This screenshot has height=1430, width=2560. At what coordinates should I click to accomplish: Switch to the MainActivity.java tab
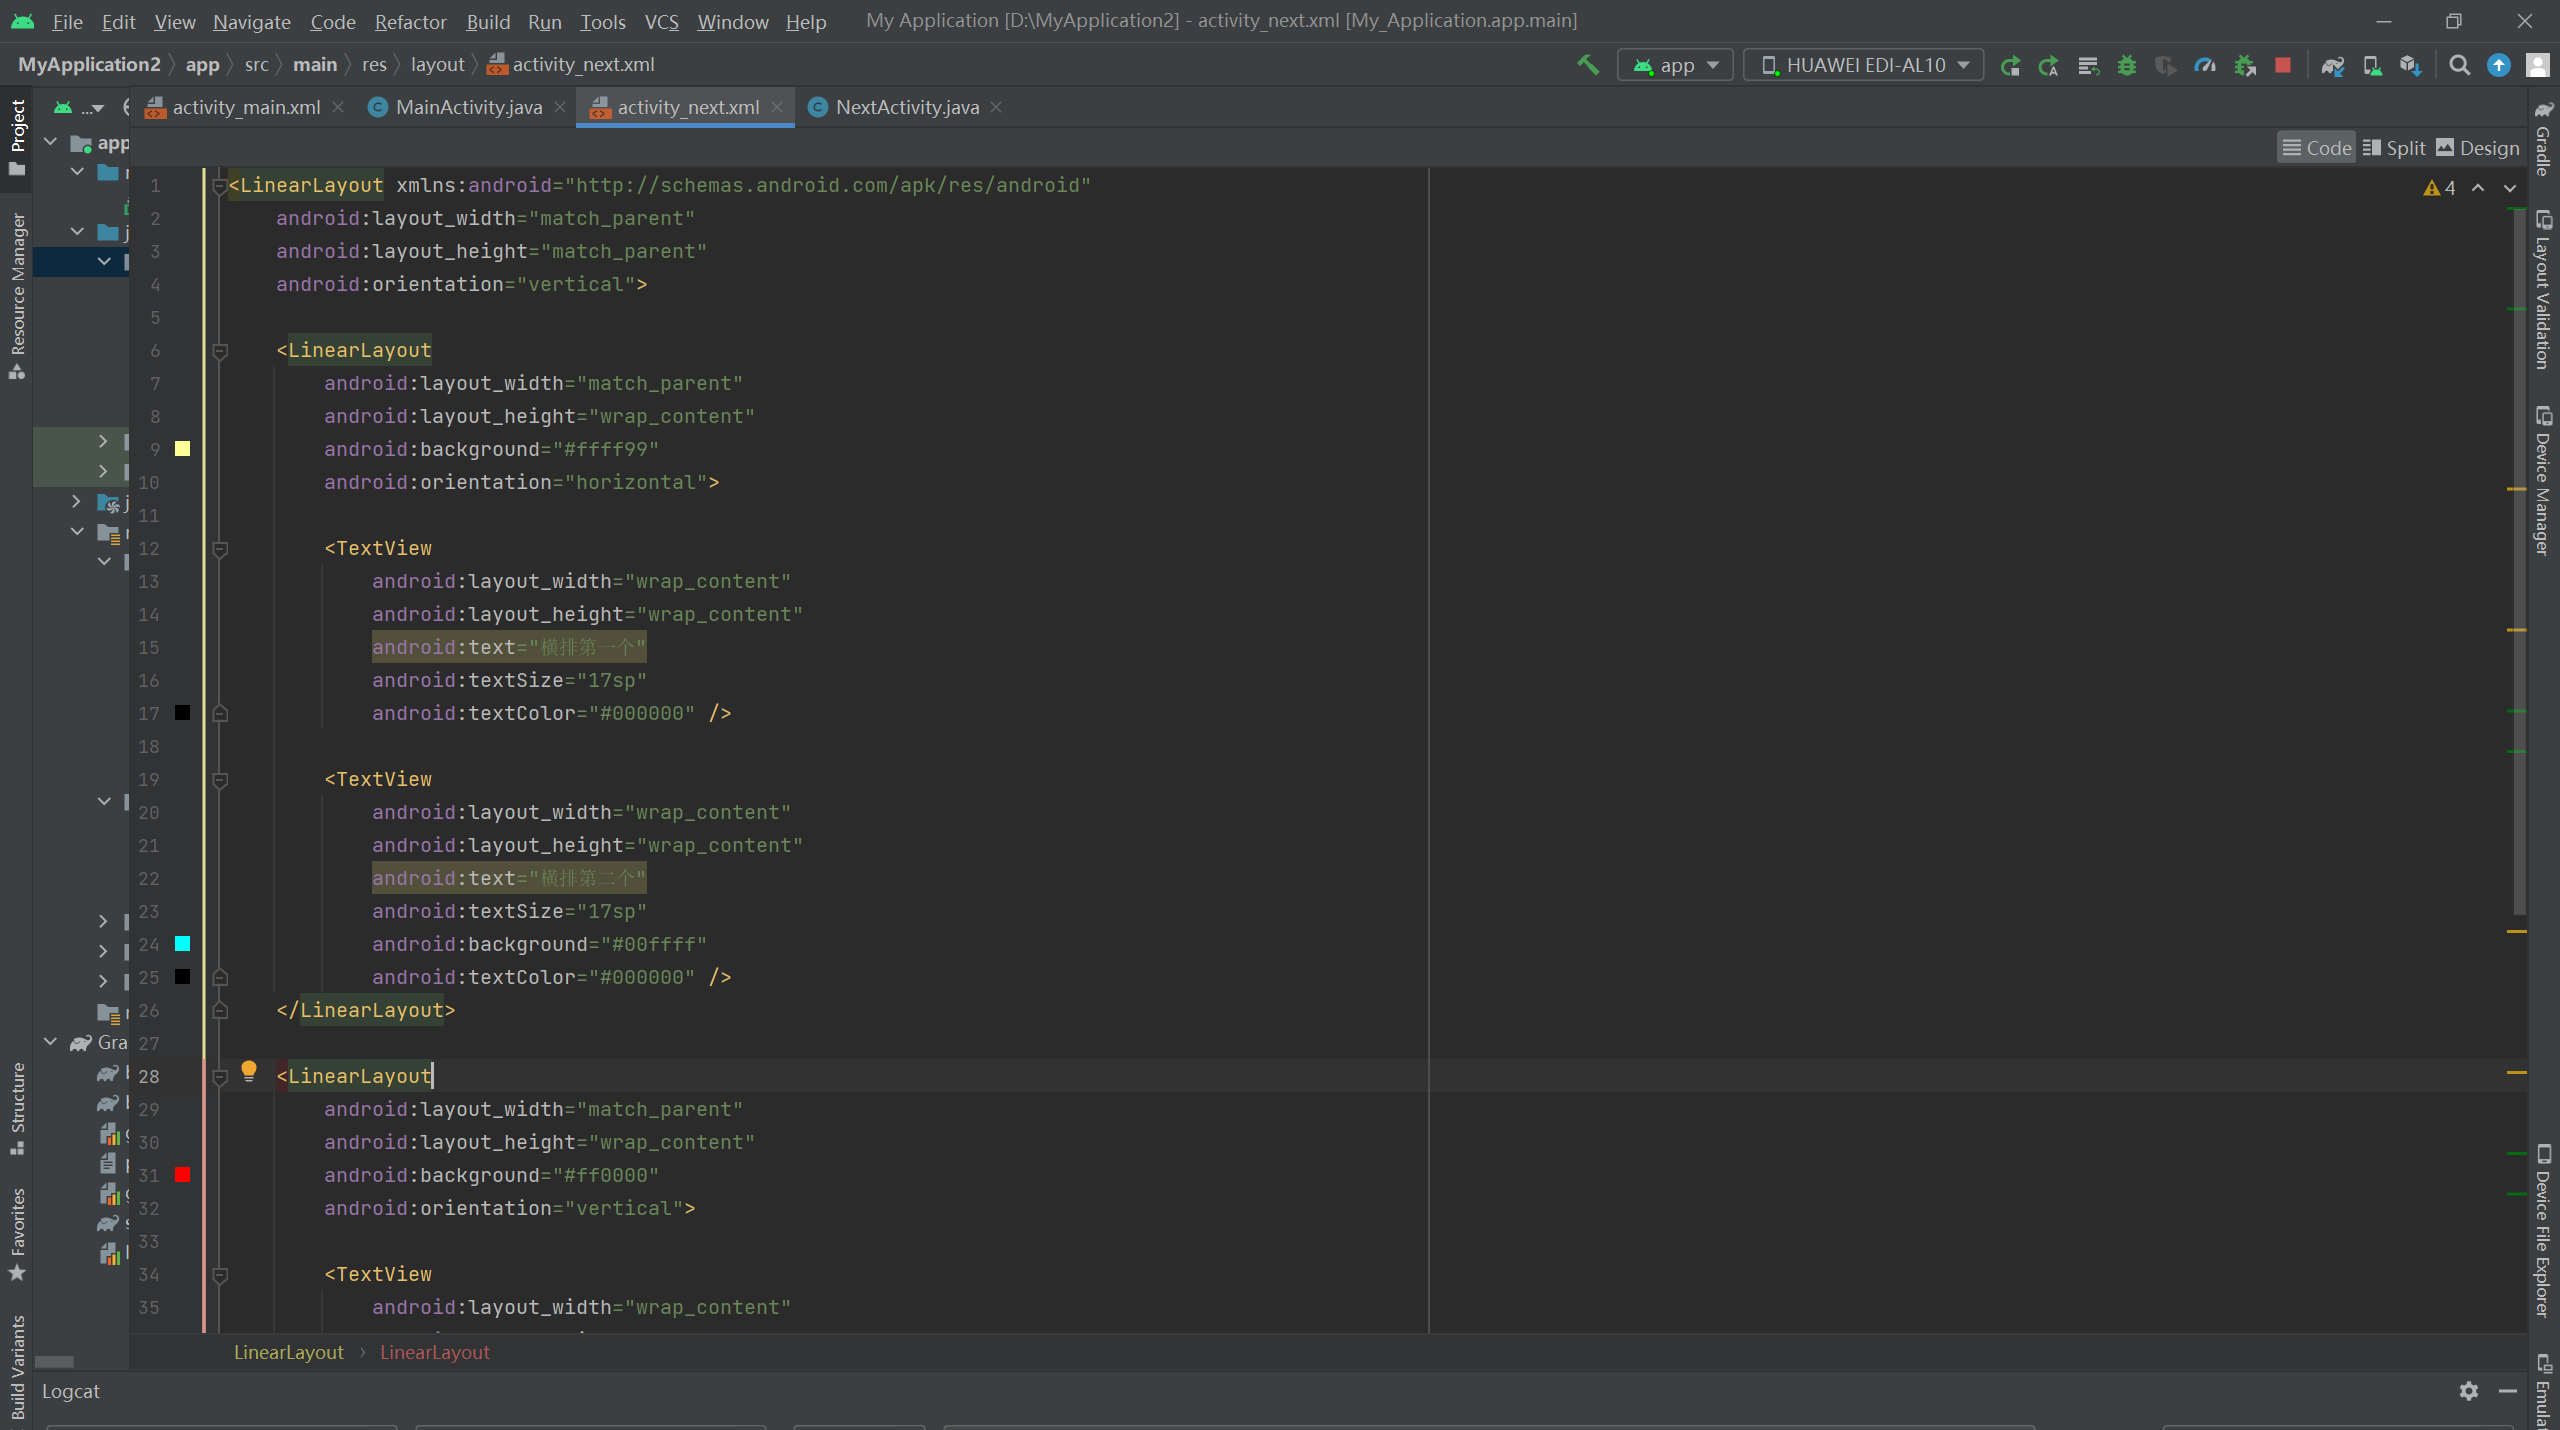[x=468, y=107]
